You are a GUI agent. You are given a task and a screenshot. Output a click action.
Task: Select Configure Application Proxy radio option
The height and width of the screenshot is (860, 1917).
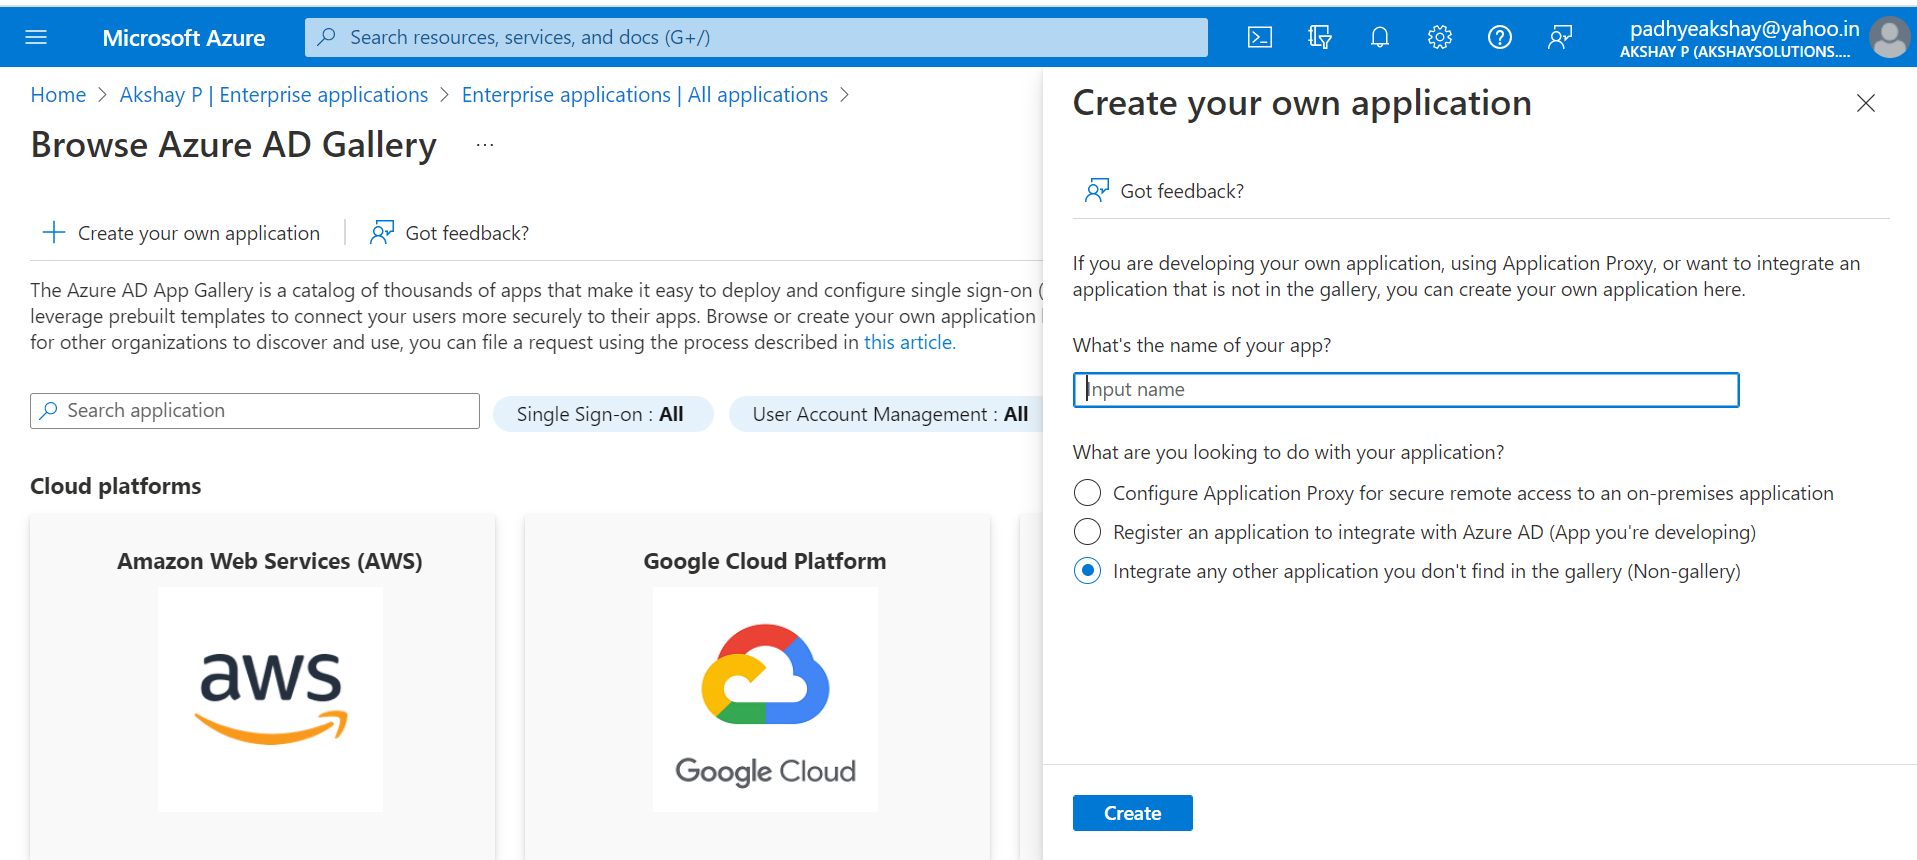click(x=1087, y=493)
